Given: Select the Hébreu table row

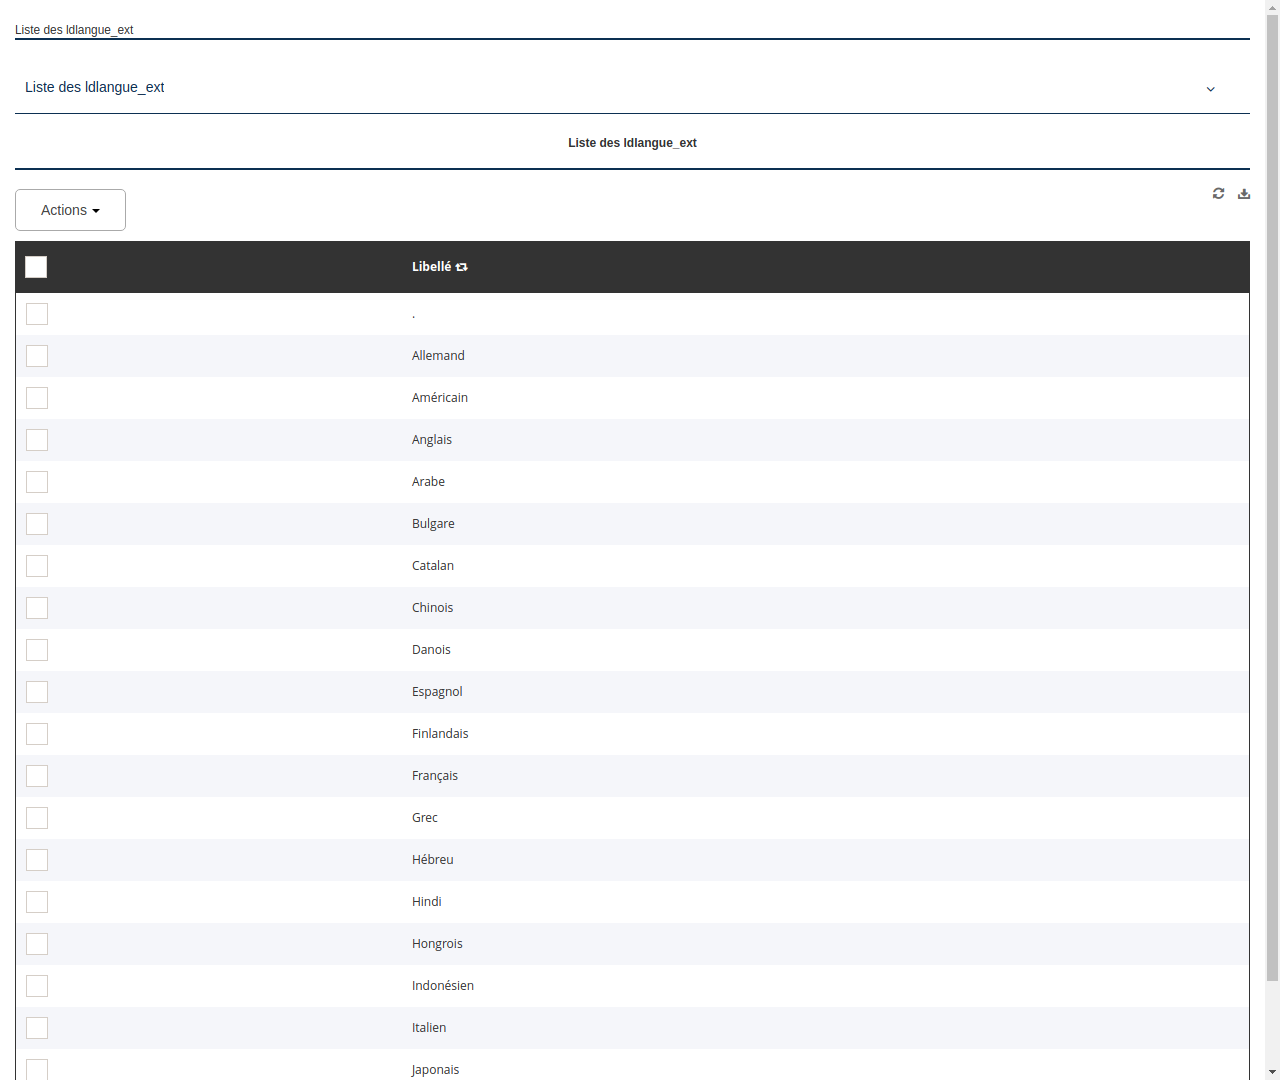Looking at the screenshot, I should (432, 859).
